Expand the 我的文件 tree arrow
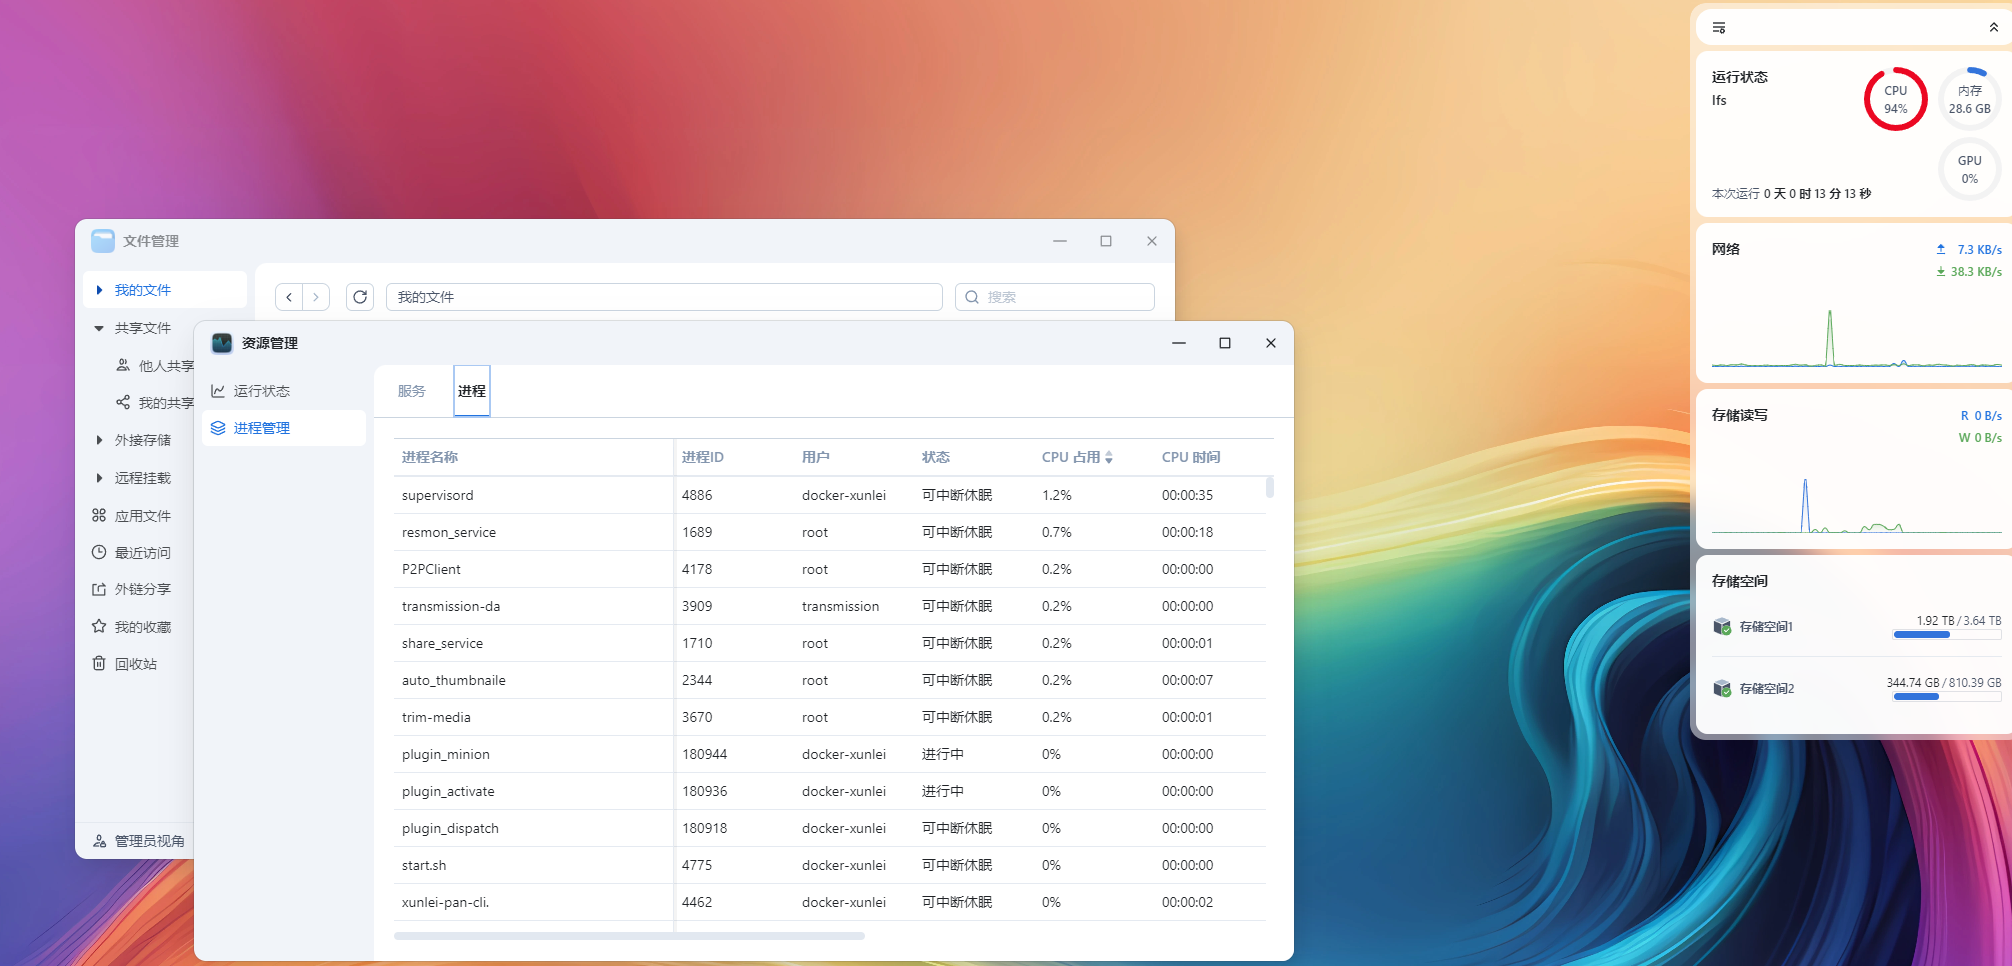Screen dimensions: 2012x966 pos(99,290)
